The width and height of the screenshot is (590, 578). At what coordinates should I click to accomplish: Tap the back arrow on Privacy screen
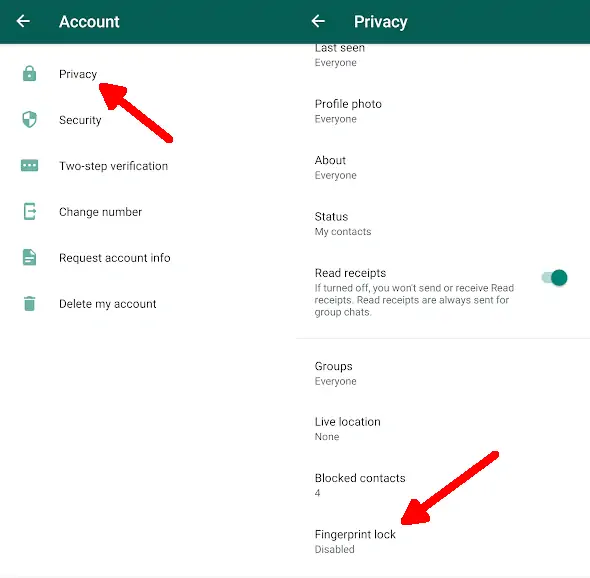pos(318,21)
